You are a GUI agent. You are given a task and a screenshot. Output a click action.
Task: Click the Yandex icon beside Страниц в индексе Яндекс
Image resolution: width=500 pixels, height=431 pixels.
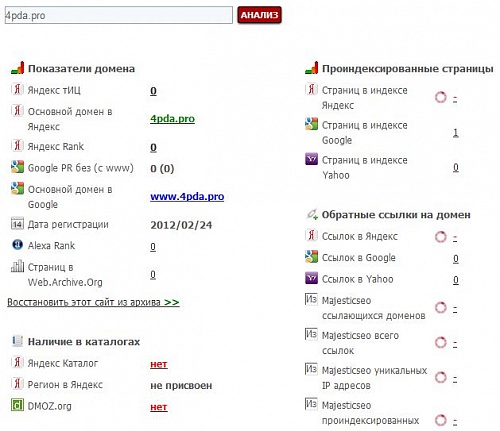[311, 89]
